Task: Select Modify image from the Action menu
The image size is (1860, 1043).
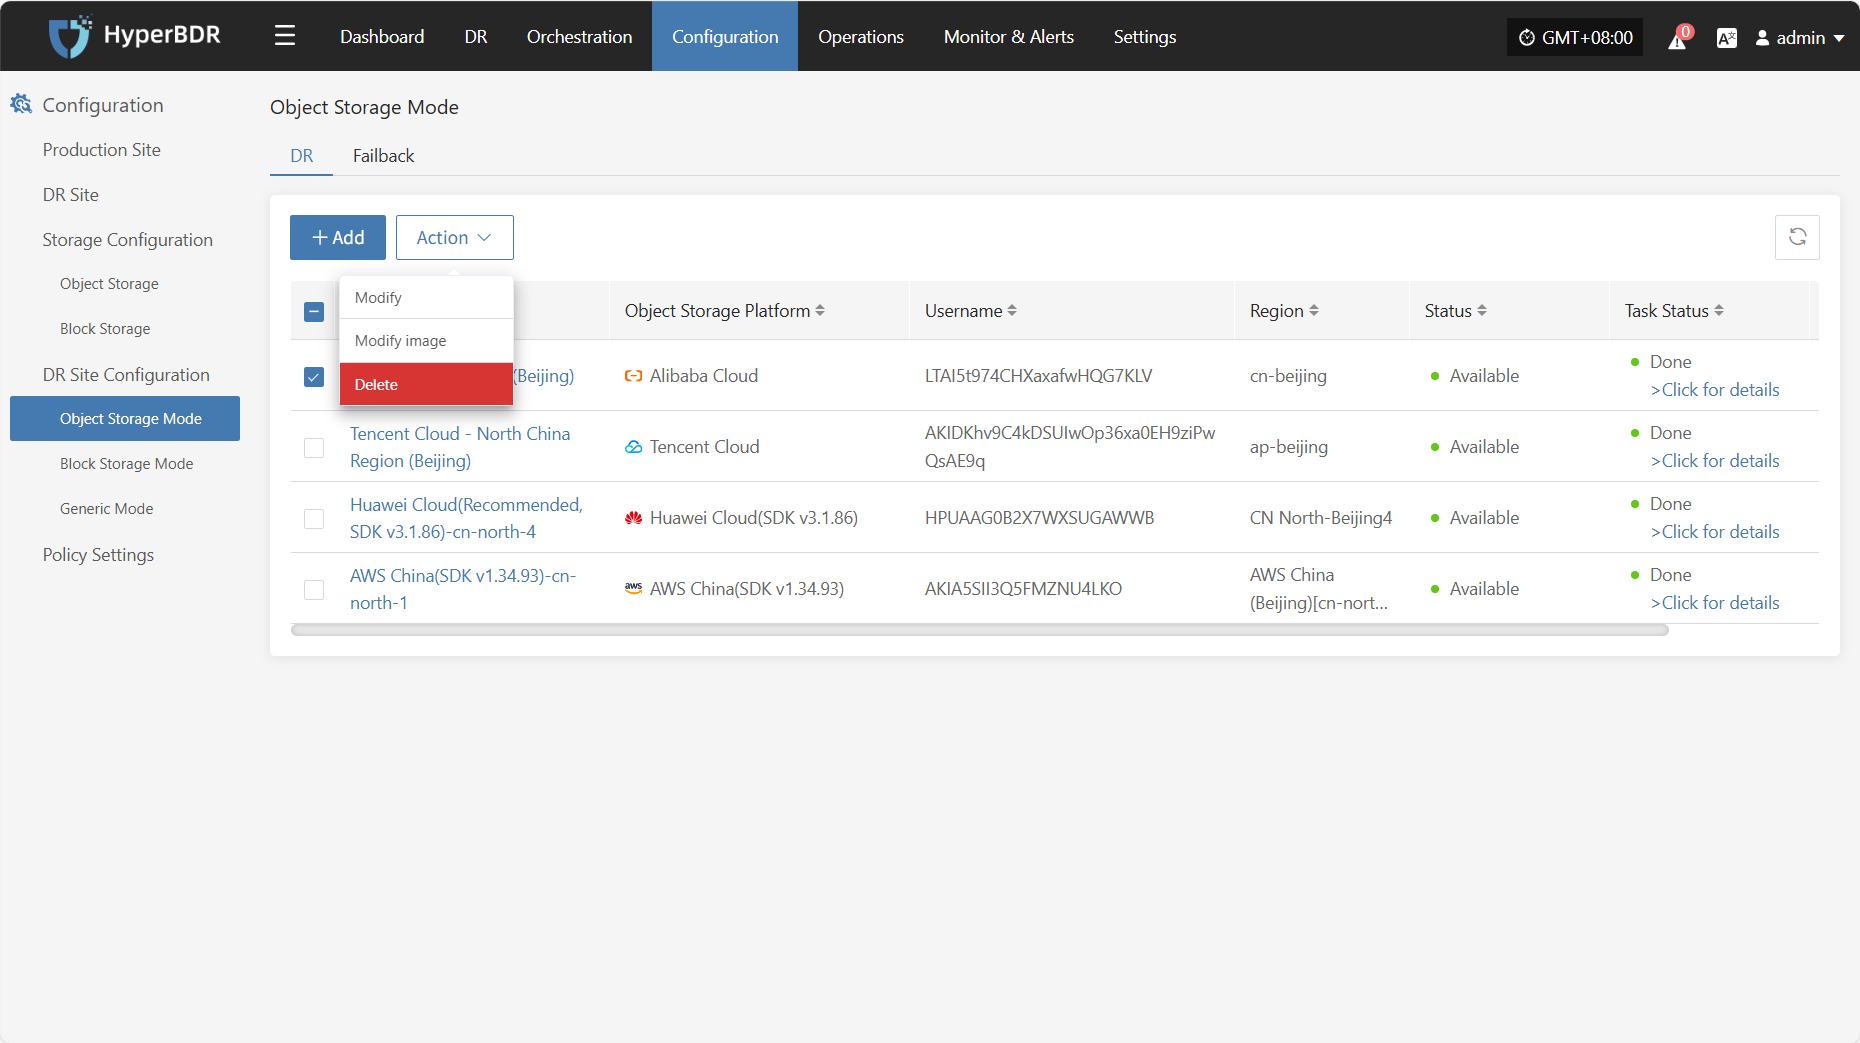Action: point(427,341)
